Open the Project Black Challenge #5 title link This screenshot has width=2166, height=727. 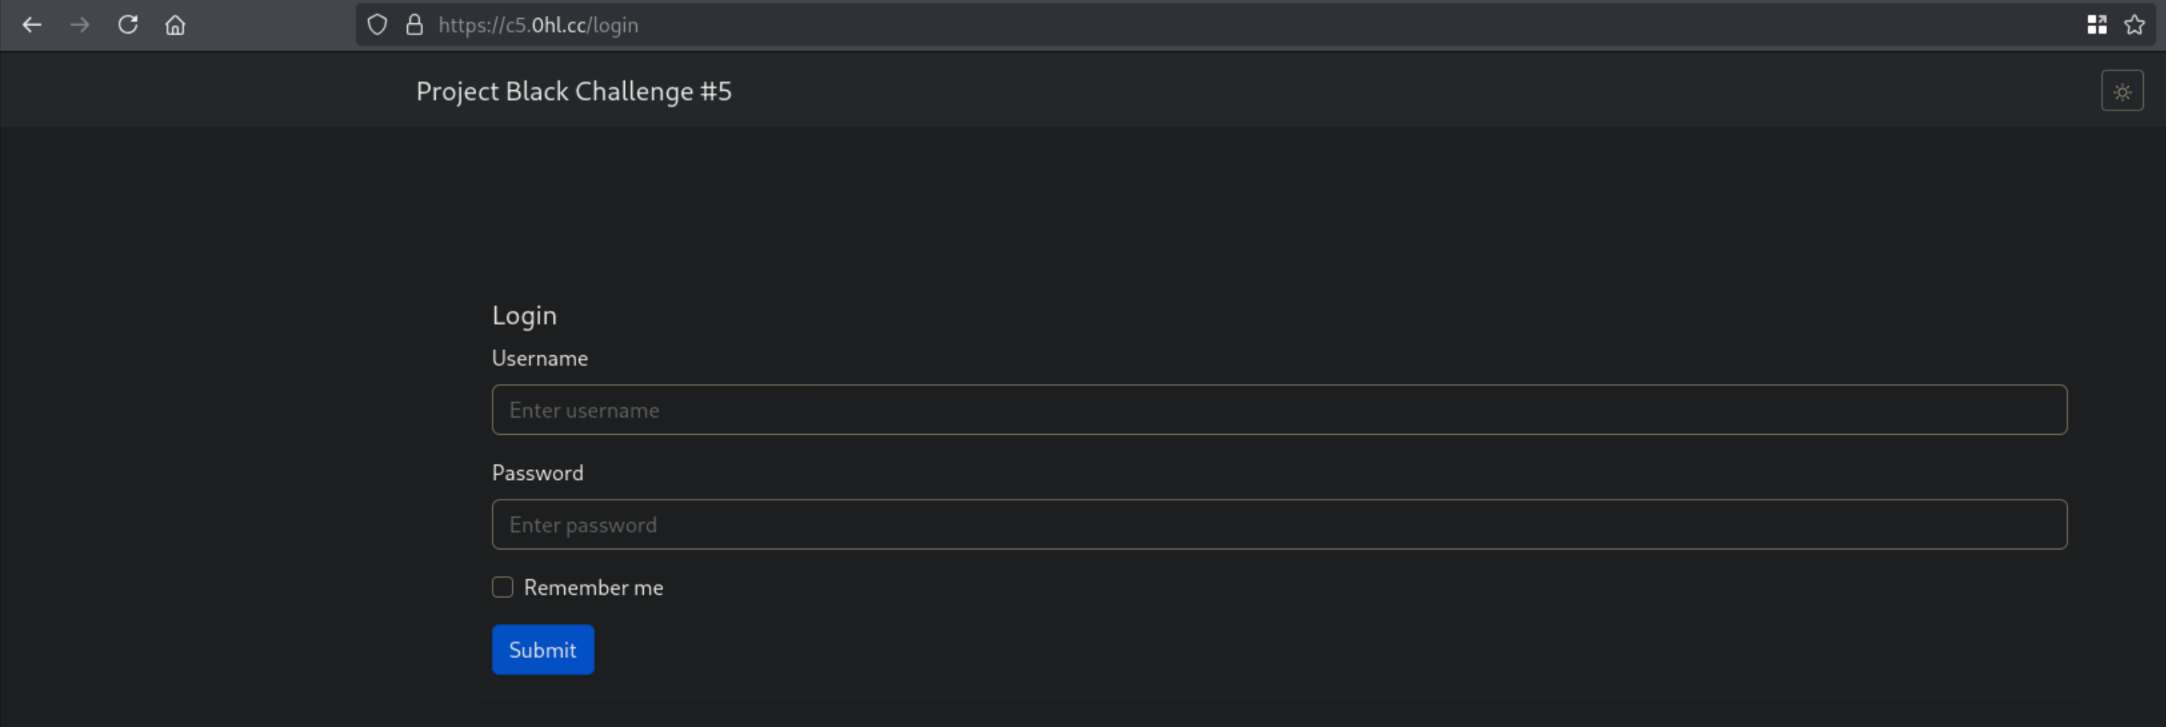[x=574, y=91]
